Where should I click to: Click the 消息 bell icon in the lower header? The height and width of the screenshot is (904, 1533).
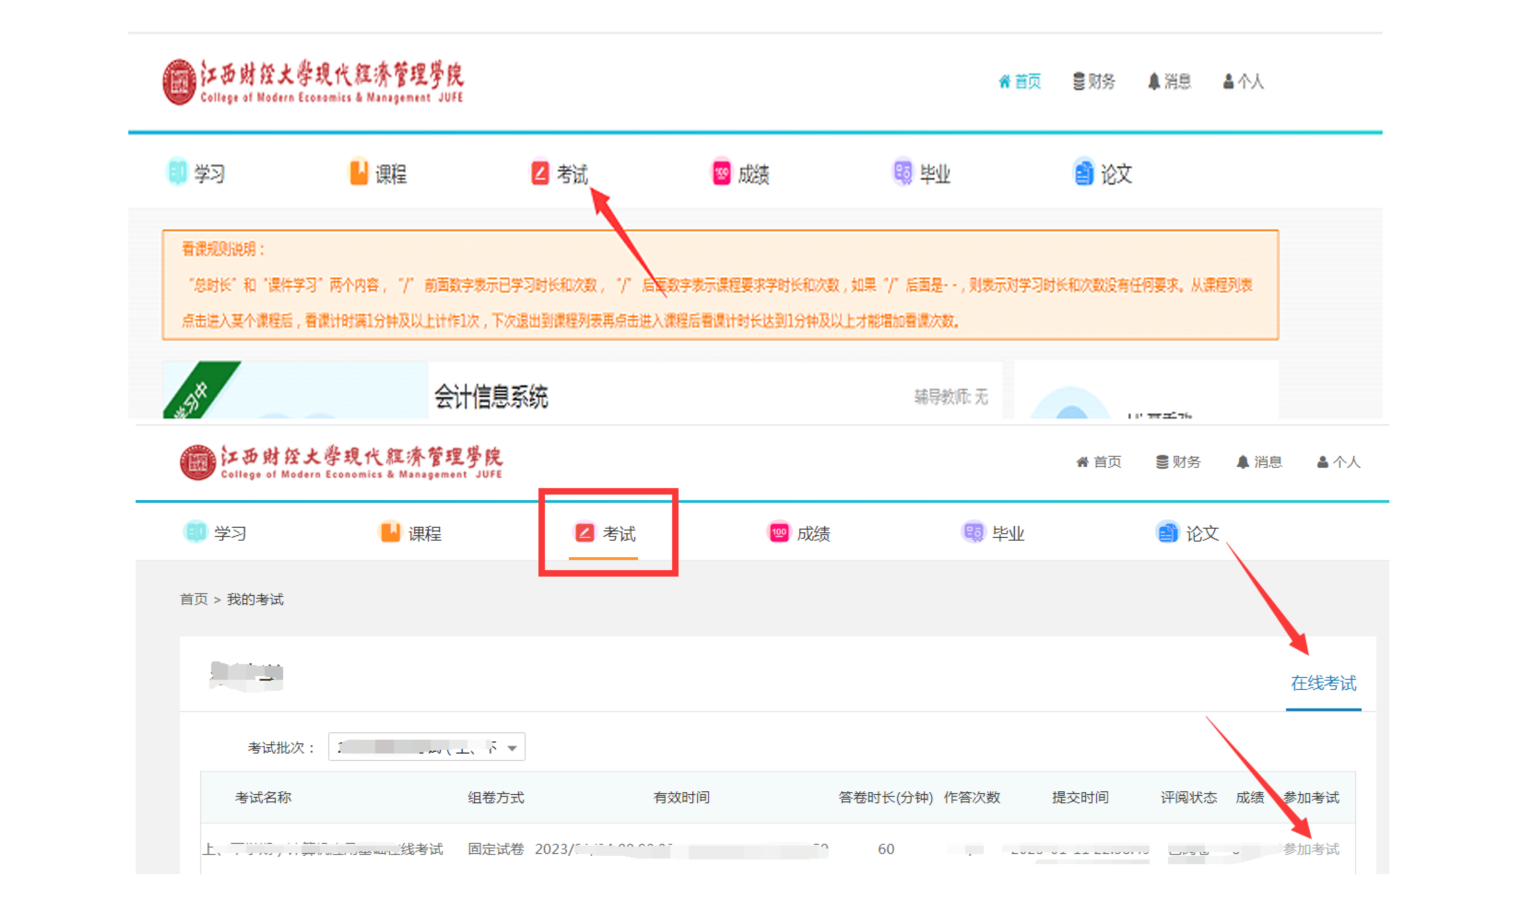pyautogui.click(x=1243, y=462)
